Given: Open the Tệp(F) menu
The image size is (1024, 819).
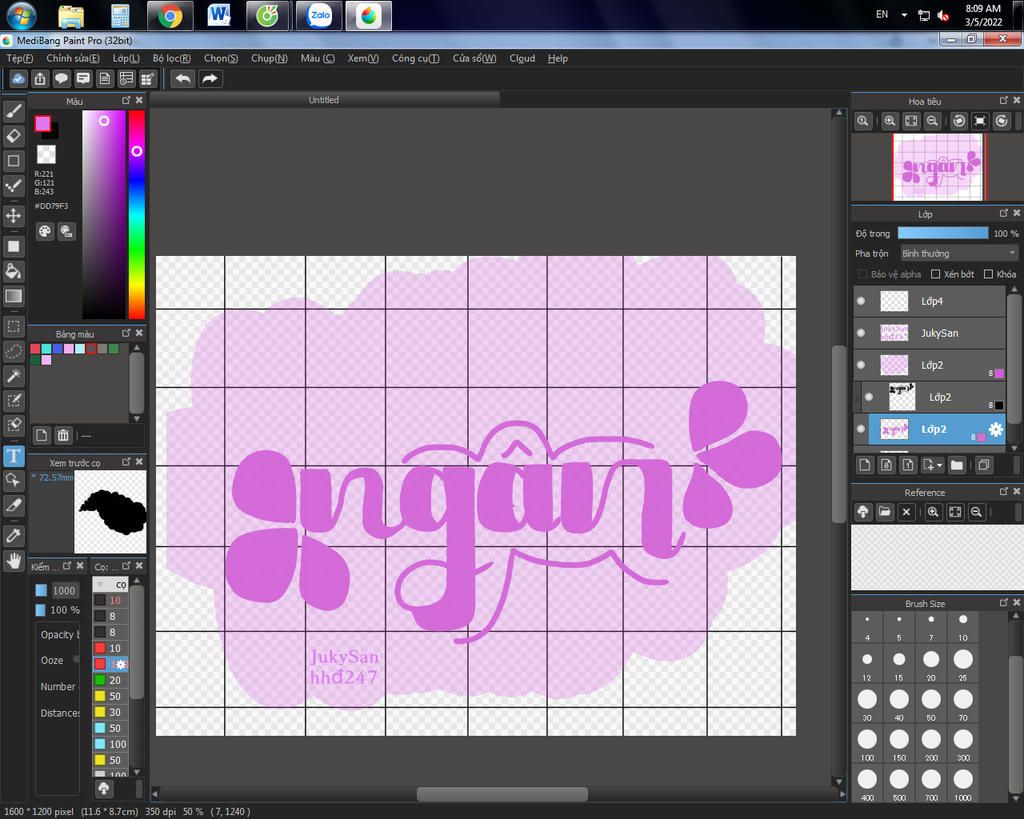Looking at the screenshot, I should click(20, 58).
